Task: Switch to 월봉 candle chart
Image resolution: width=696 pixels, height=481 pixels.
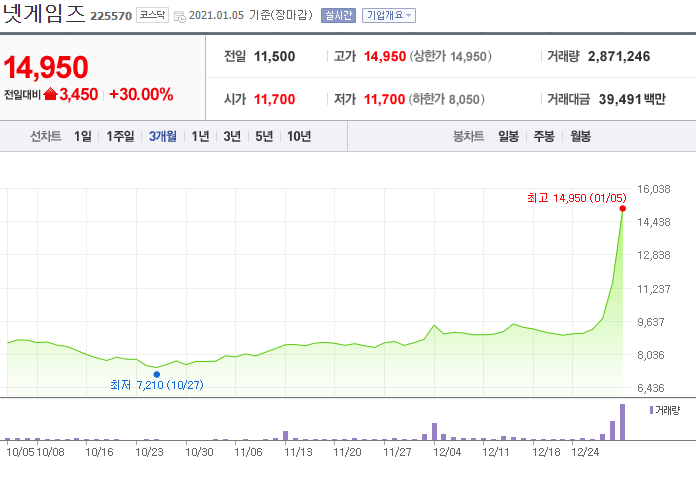Action: (x=580, y=136)
